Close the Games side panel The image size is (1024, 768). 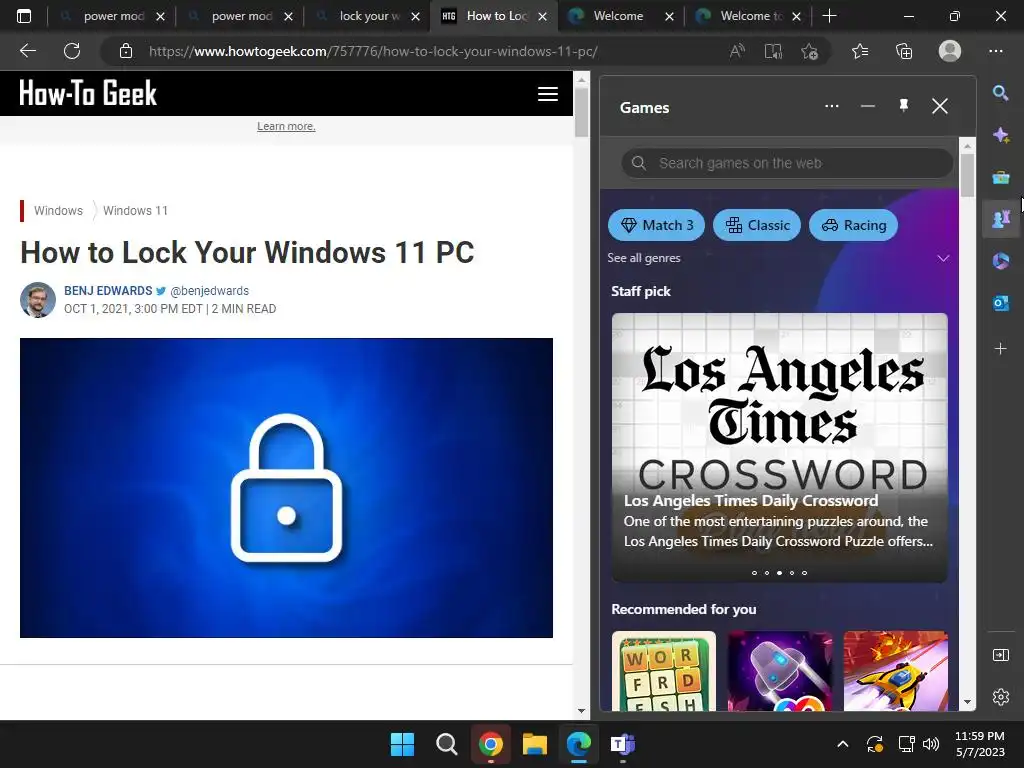(x=940, y=106)
